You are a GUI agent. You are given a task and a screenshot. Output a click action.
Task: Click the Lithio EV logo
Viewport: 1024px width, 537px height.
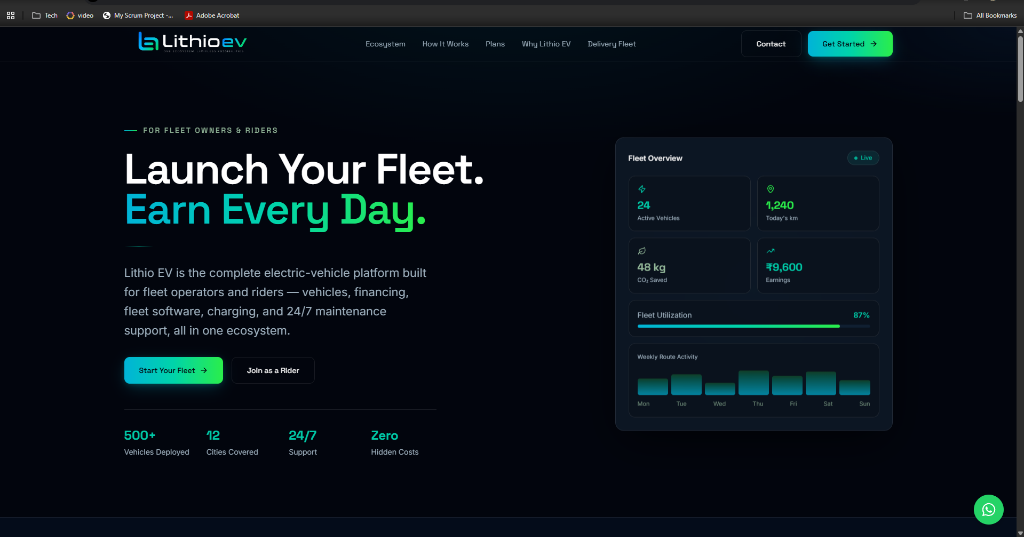[x=193, y=42]
